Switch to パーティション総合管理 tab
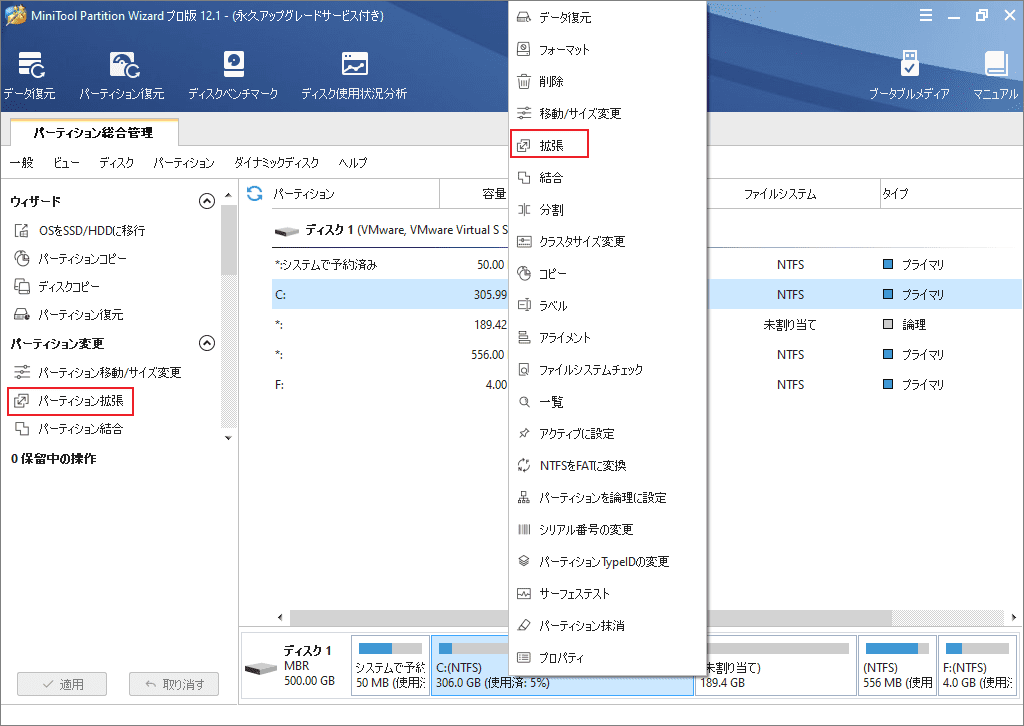This screenshot has width=1024, height=726. [94, 133]
